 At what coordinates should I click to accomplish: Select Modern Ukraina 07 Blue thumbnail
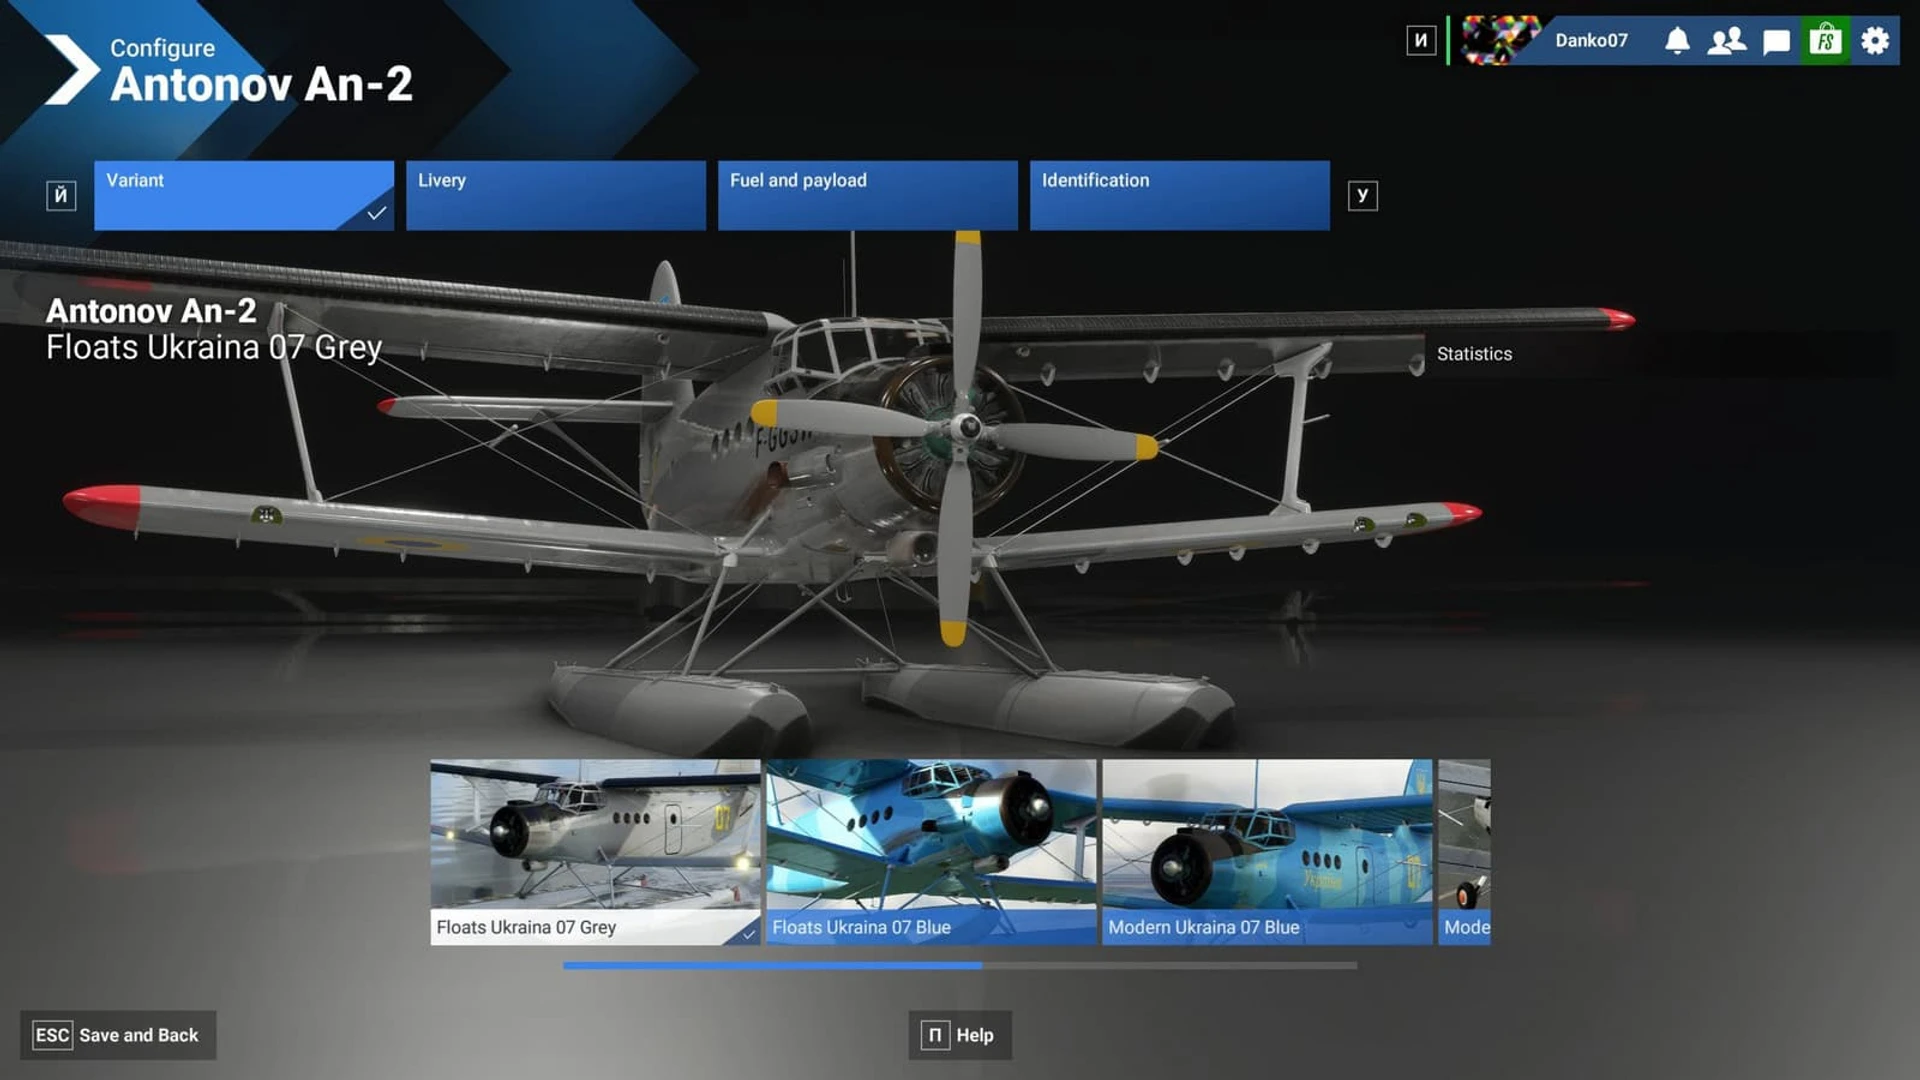[1267, 852]
